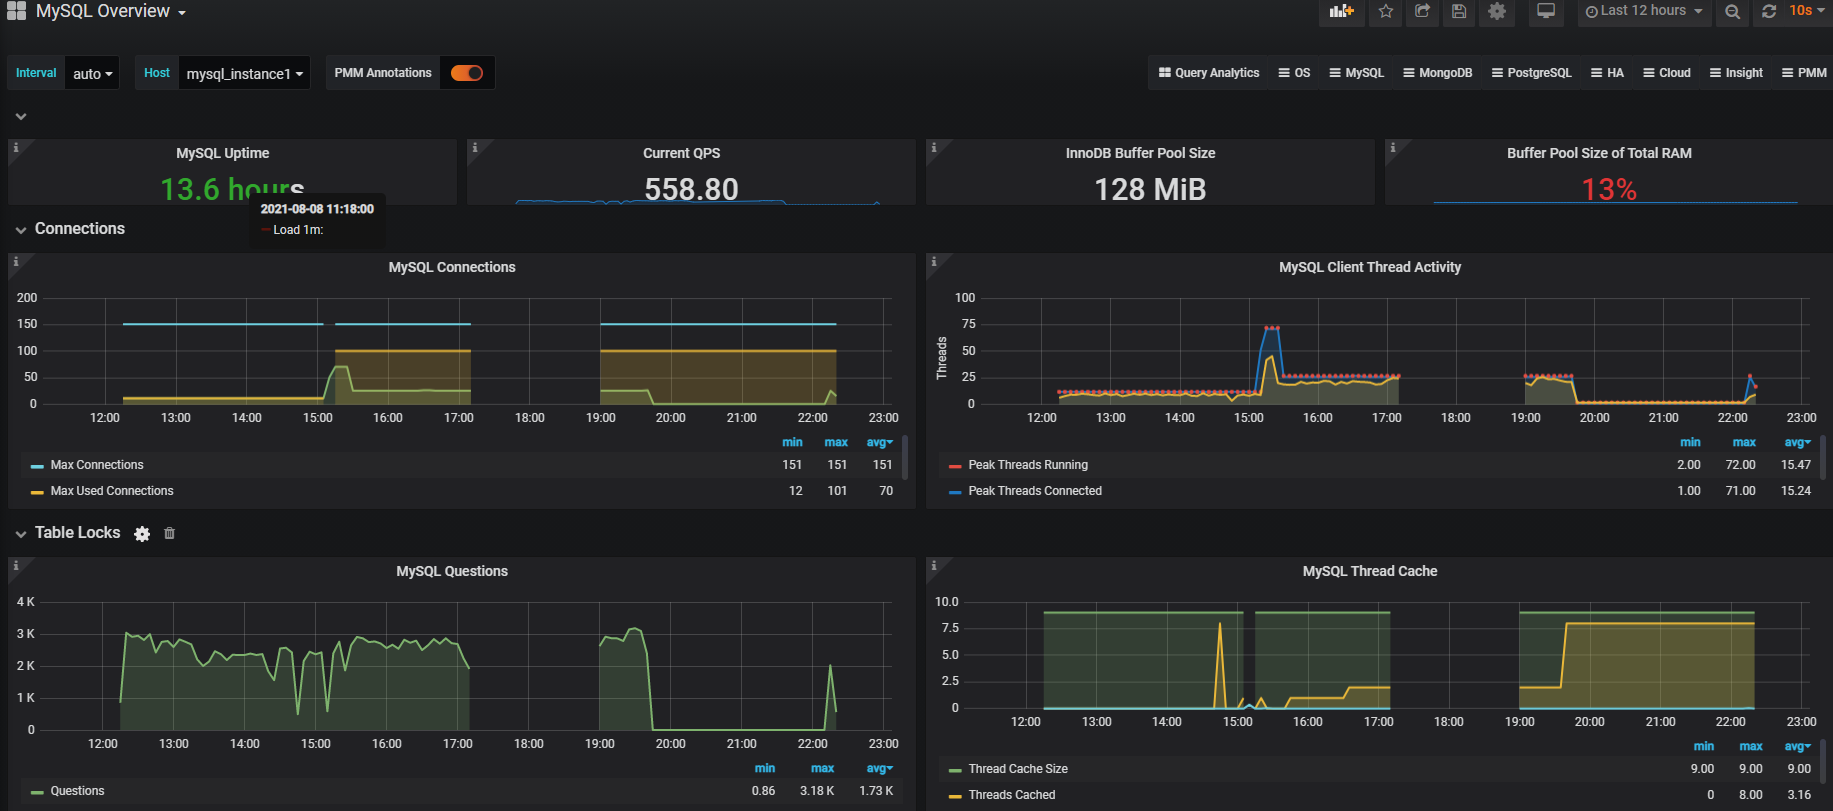
Task: Show info for MySQL Connections panel
Action: pyautogui.click(x=15, y=262)
